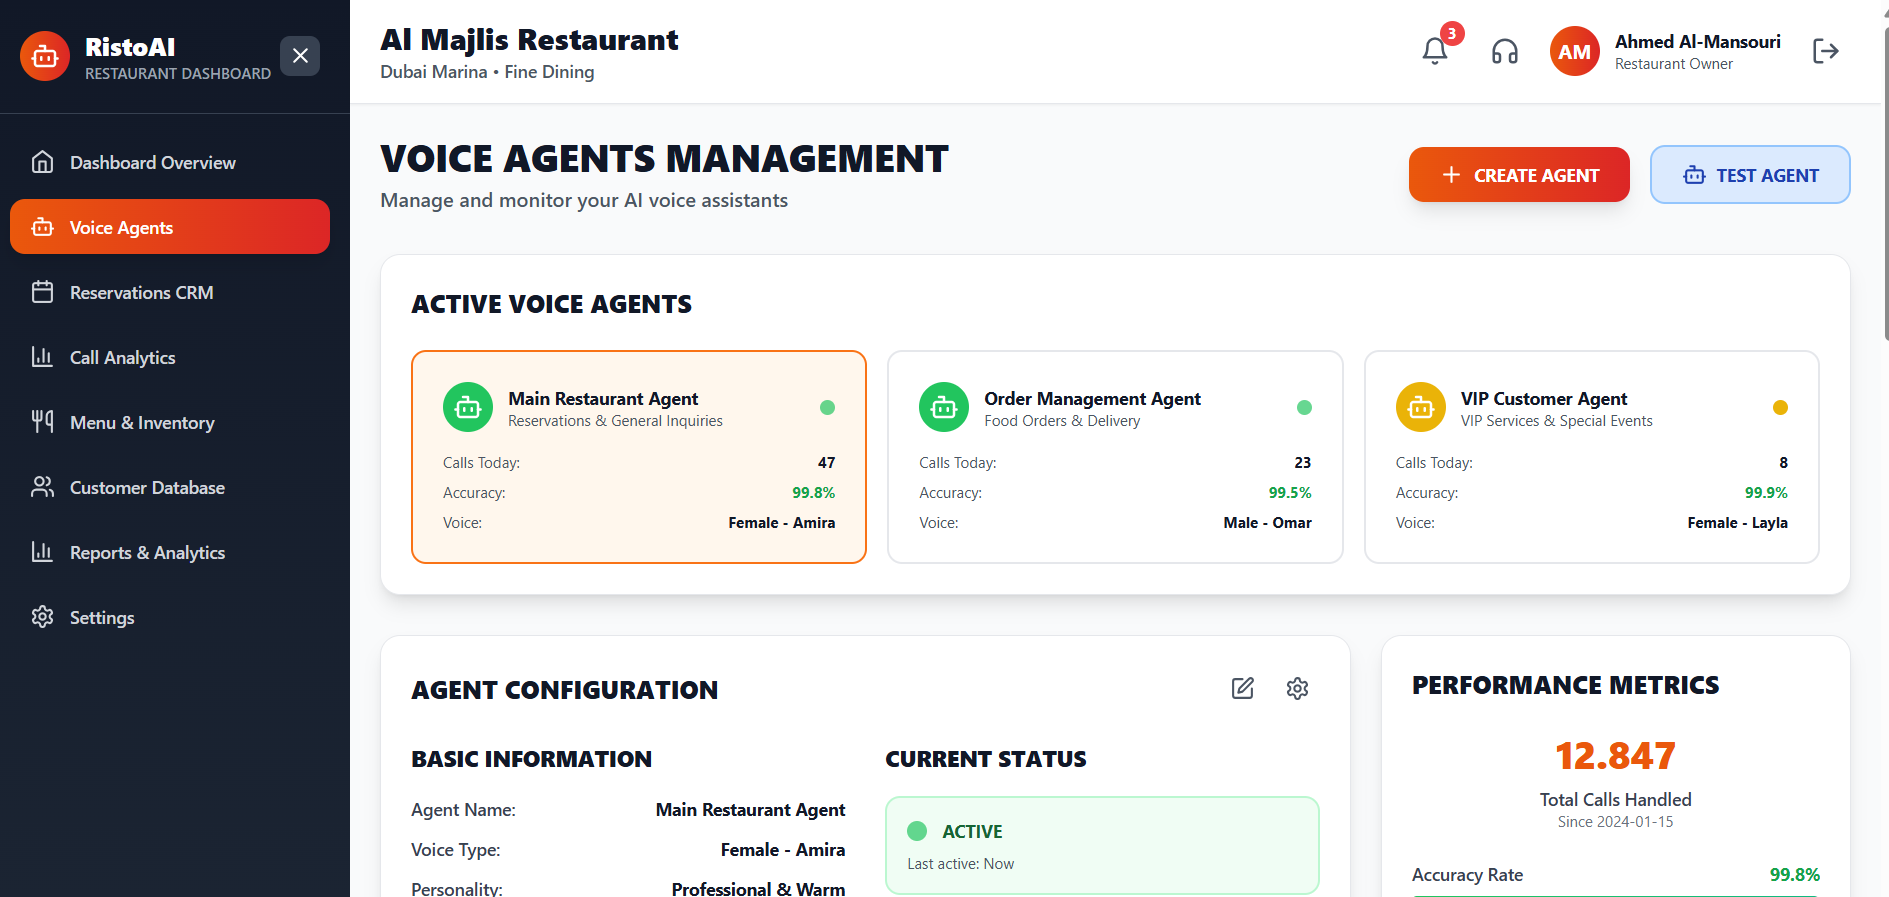Open the Customer Database section
Image resolution: width=1889 pixels, height=897 pixels.
(147, 487)
